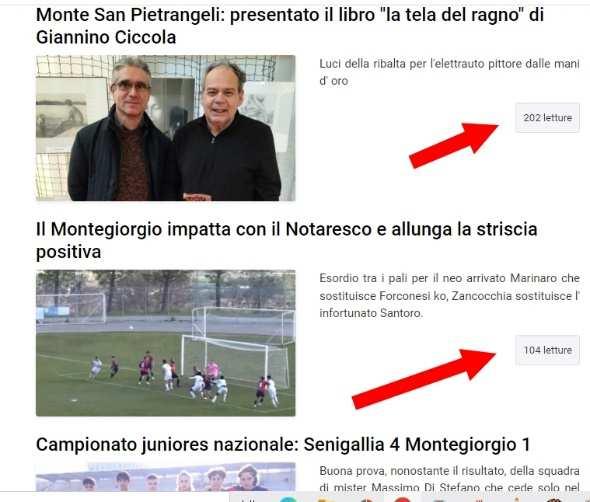Select the 'Buona prova, nonostante il risultato' summary

[x=449, y=479]
